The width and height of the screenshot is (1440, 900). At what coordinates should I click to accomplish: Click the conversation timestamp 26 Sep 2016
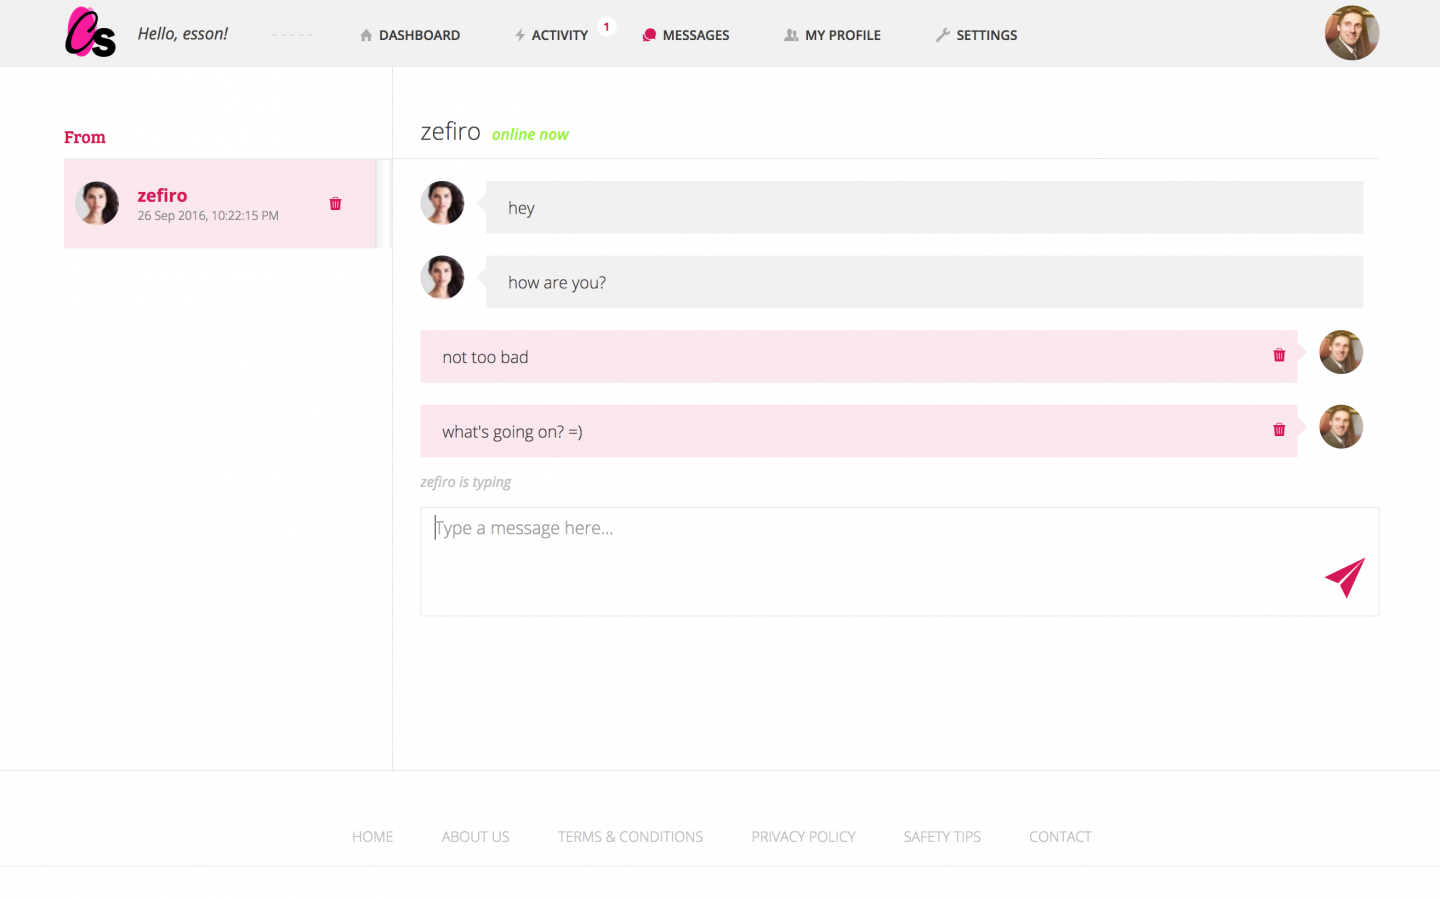(208, 216)
